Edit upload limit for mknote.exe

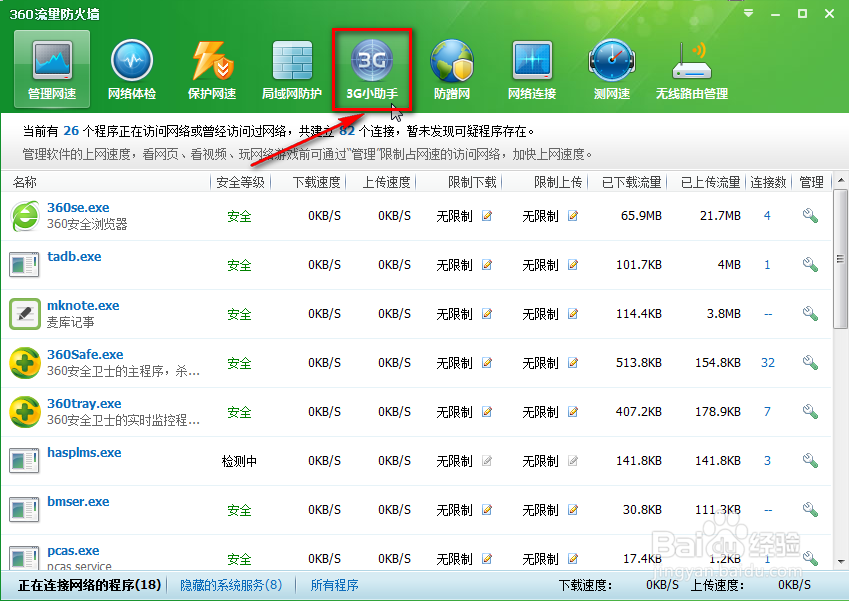click(573, 313)
